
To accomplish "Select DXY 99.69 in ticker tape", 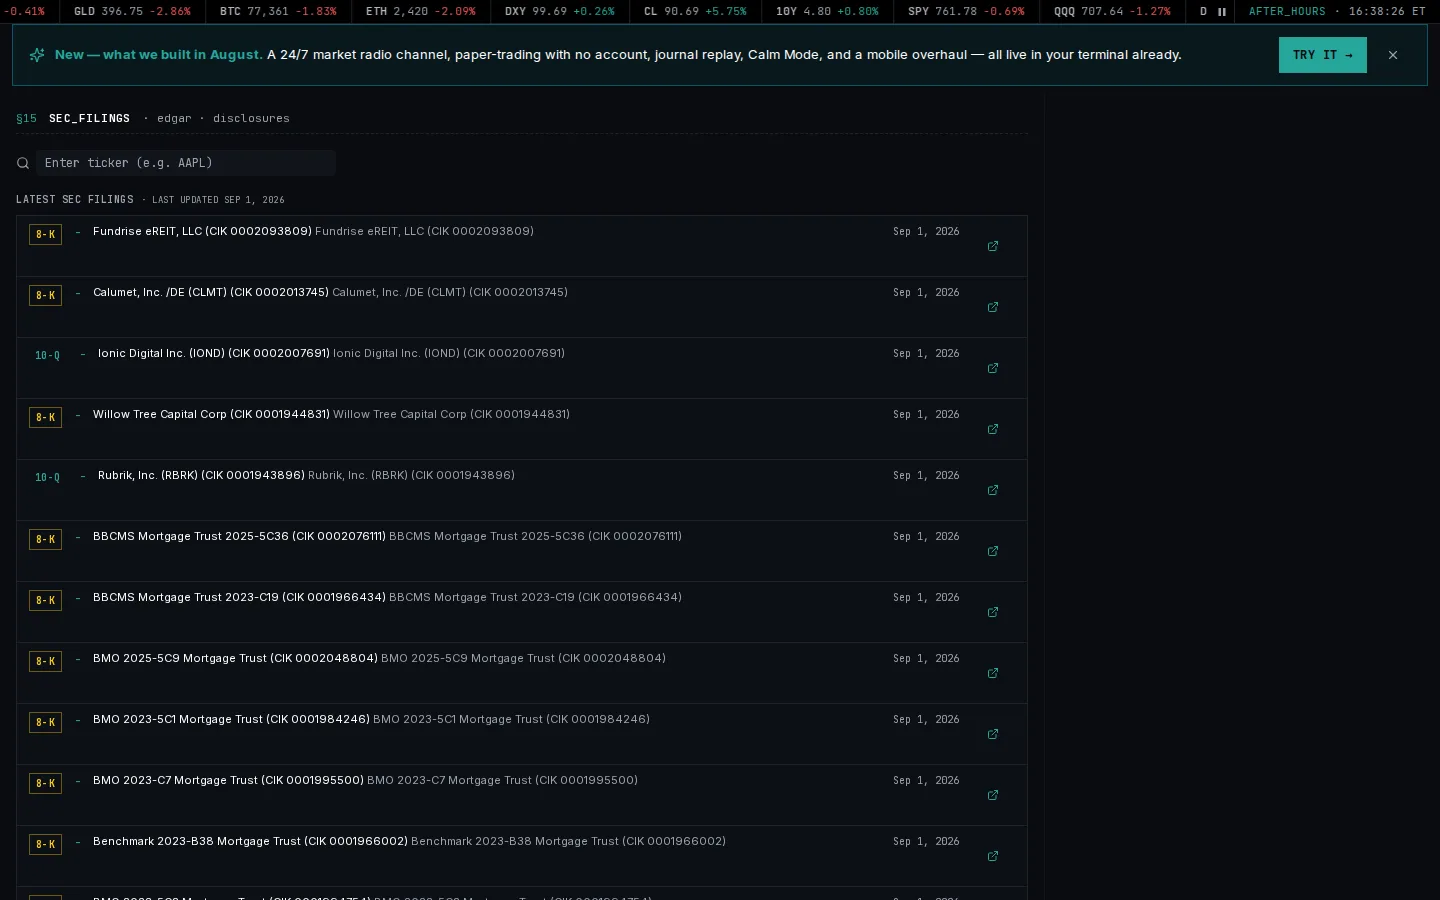I will pos(560,12).
